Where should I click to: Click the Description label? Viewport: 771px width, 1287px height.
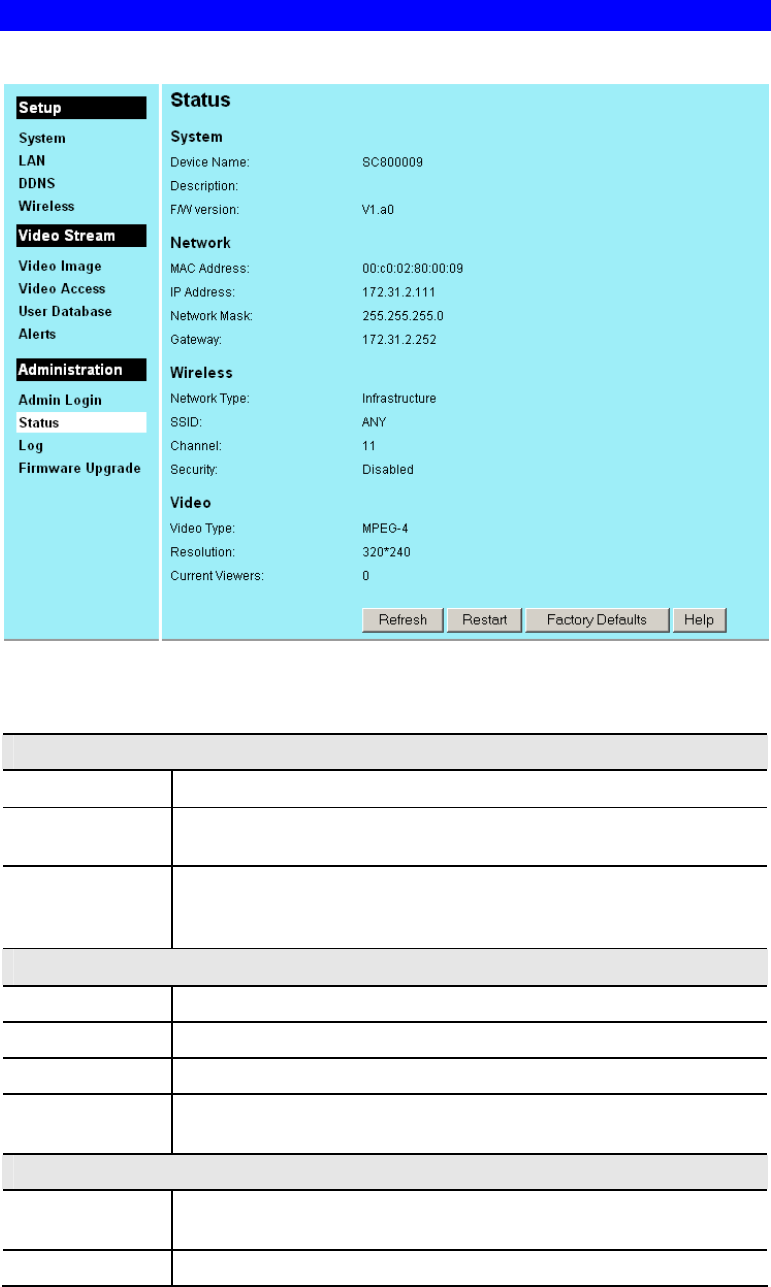click(204, 185)
